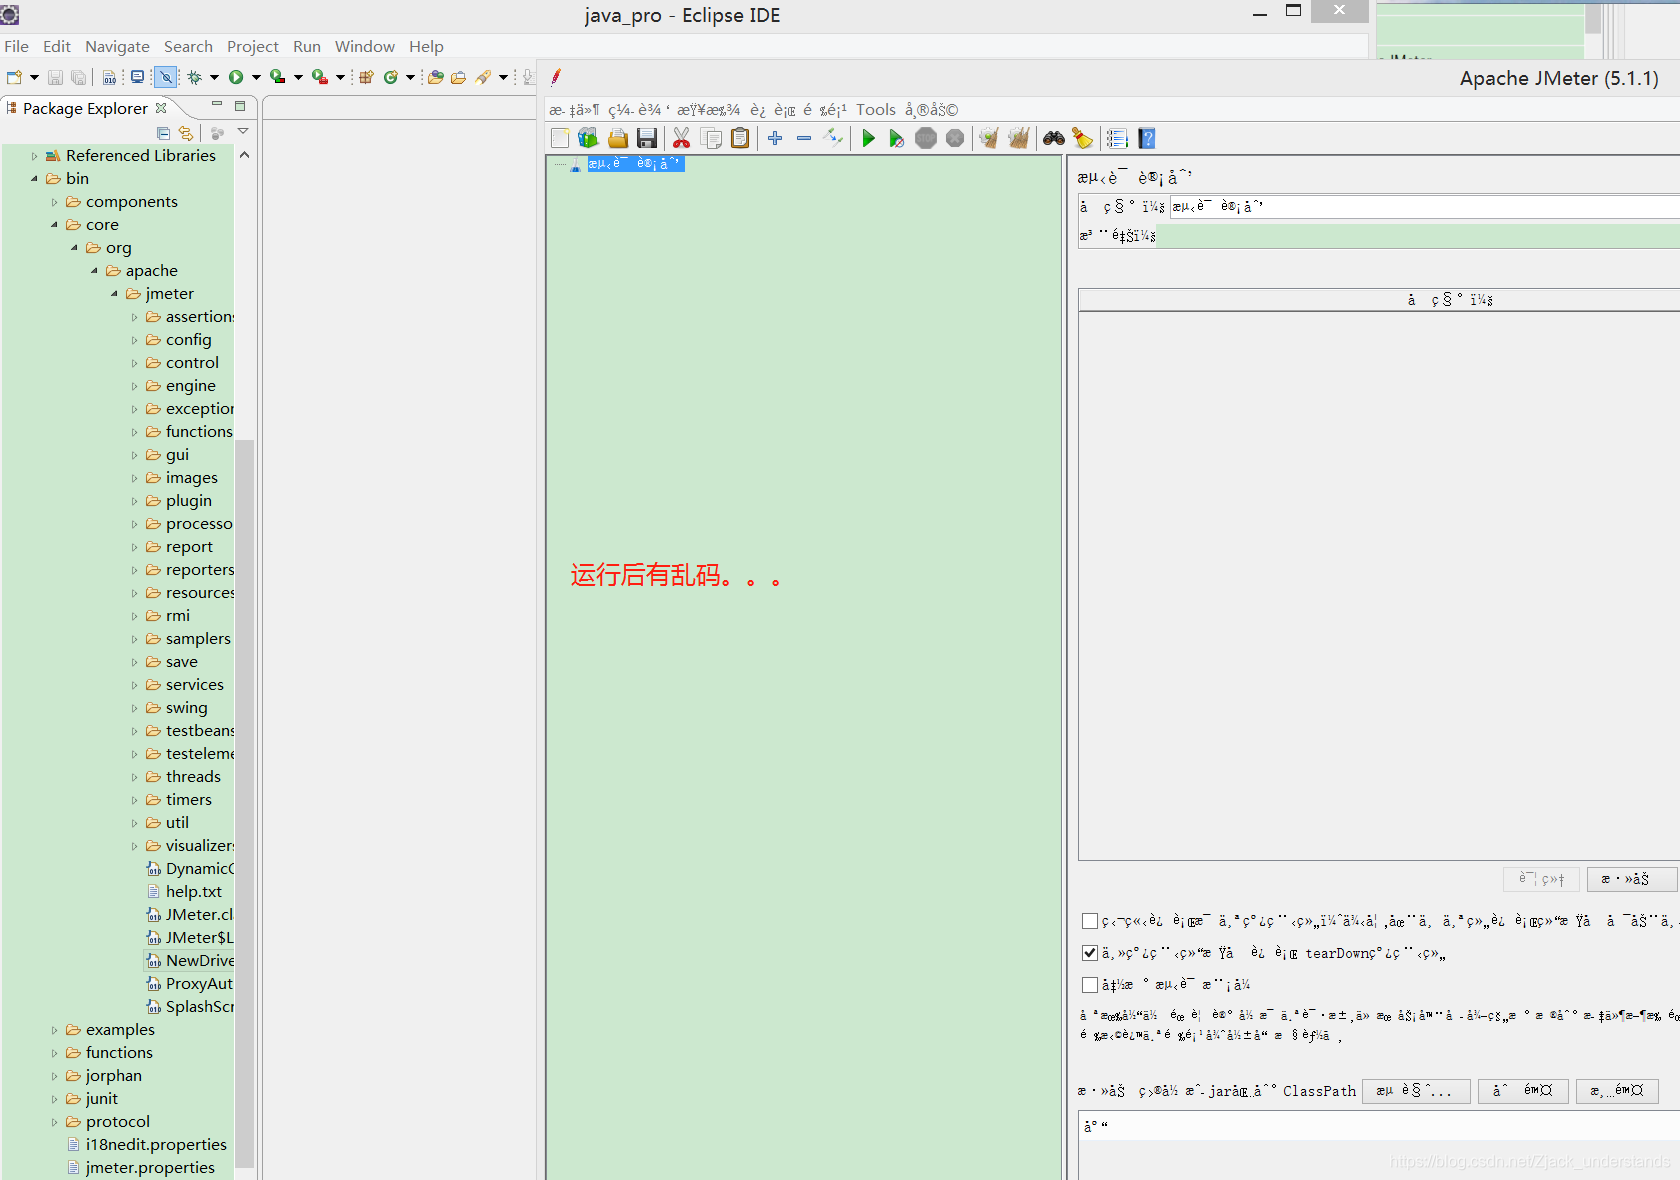
Task: Click the JMeter Copy icon
Action: 711,138
